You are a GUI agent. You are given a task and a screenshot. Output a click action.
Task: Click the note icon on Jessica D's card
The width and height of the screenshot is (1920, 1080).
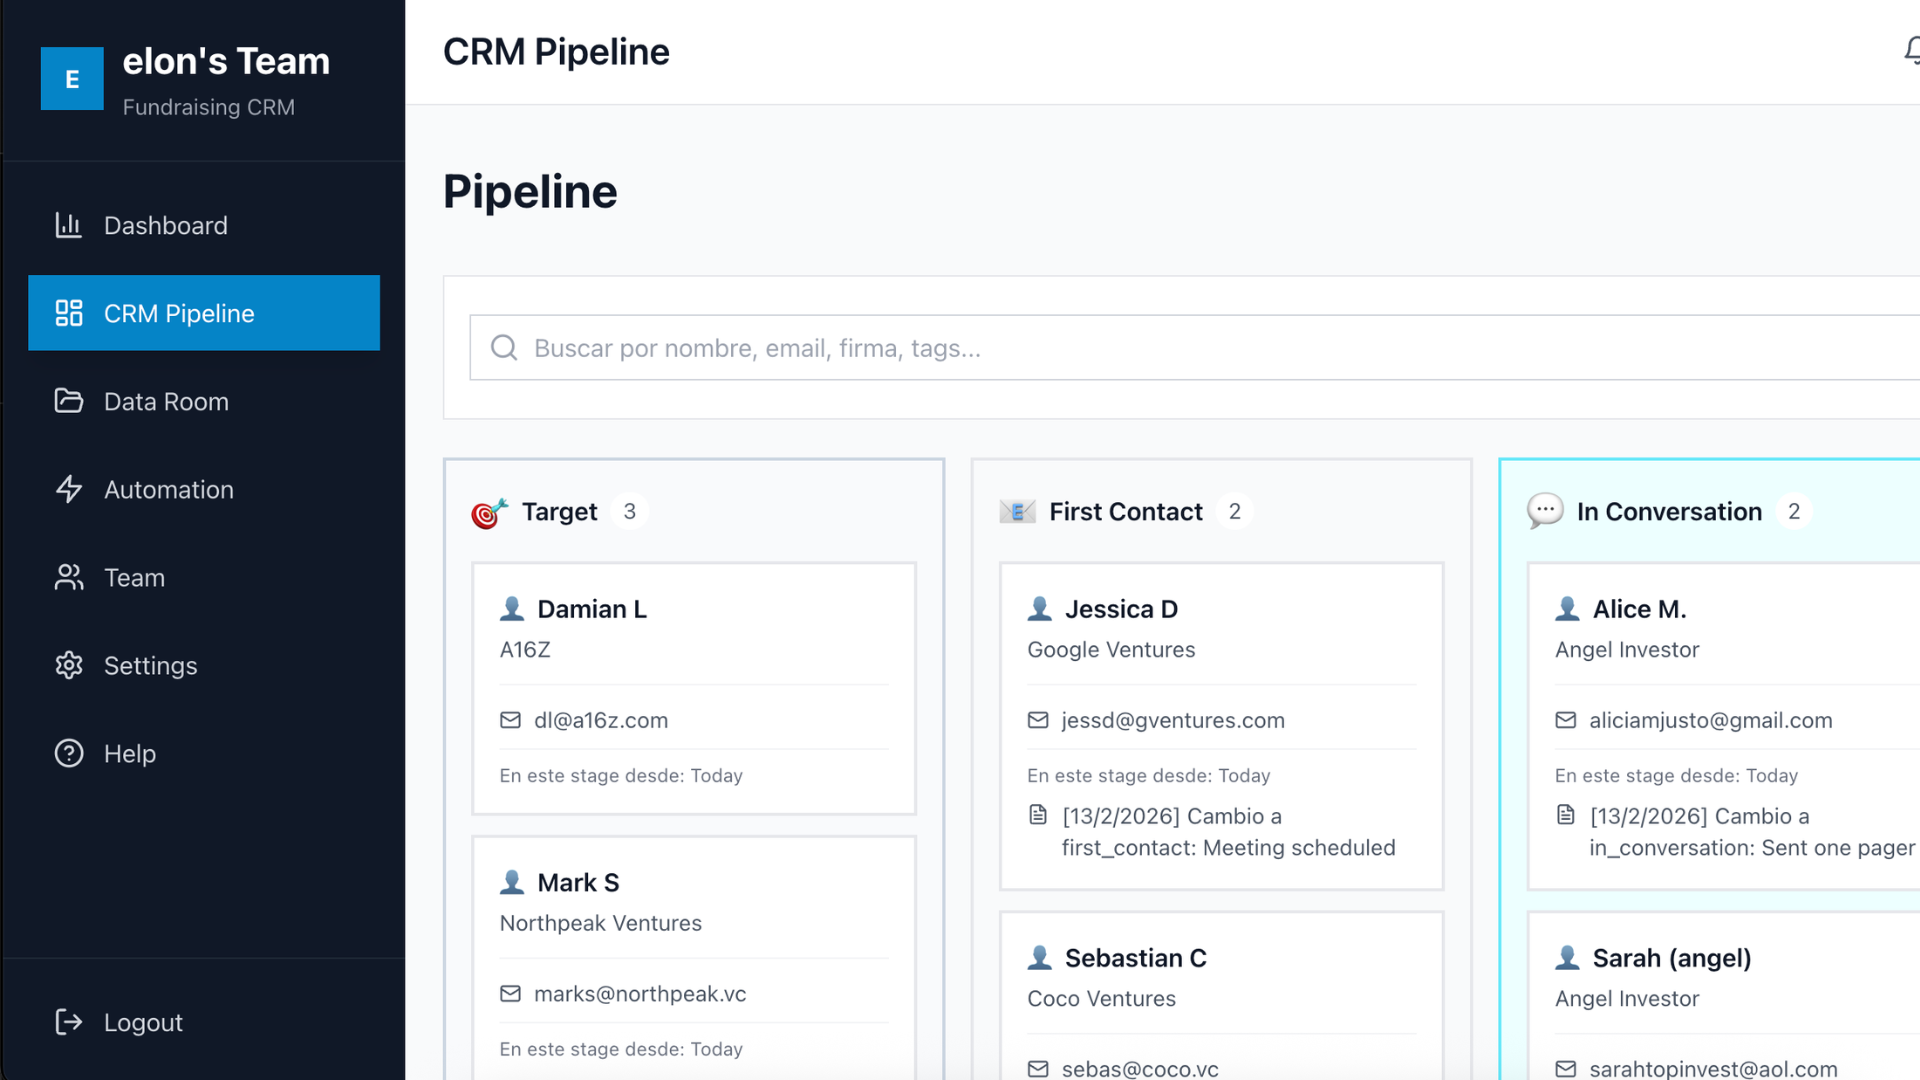[1039, 815]
